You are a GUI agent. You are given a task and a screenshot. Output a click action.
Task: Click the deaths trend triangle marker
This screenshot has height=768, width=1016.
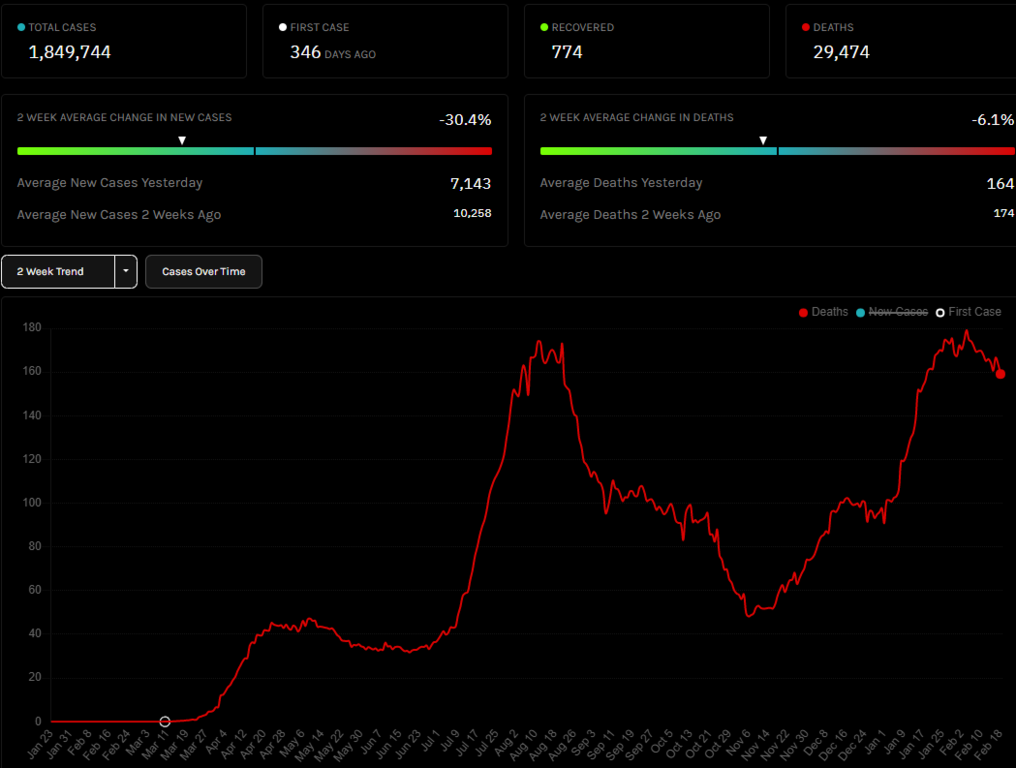click(x=763, y=141)
